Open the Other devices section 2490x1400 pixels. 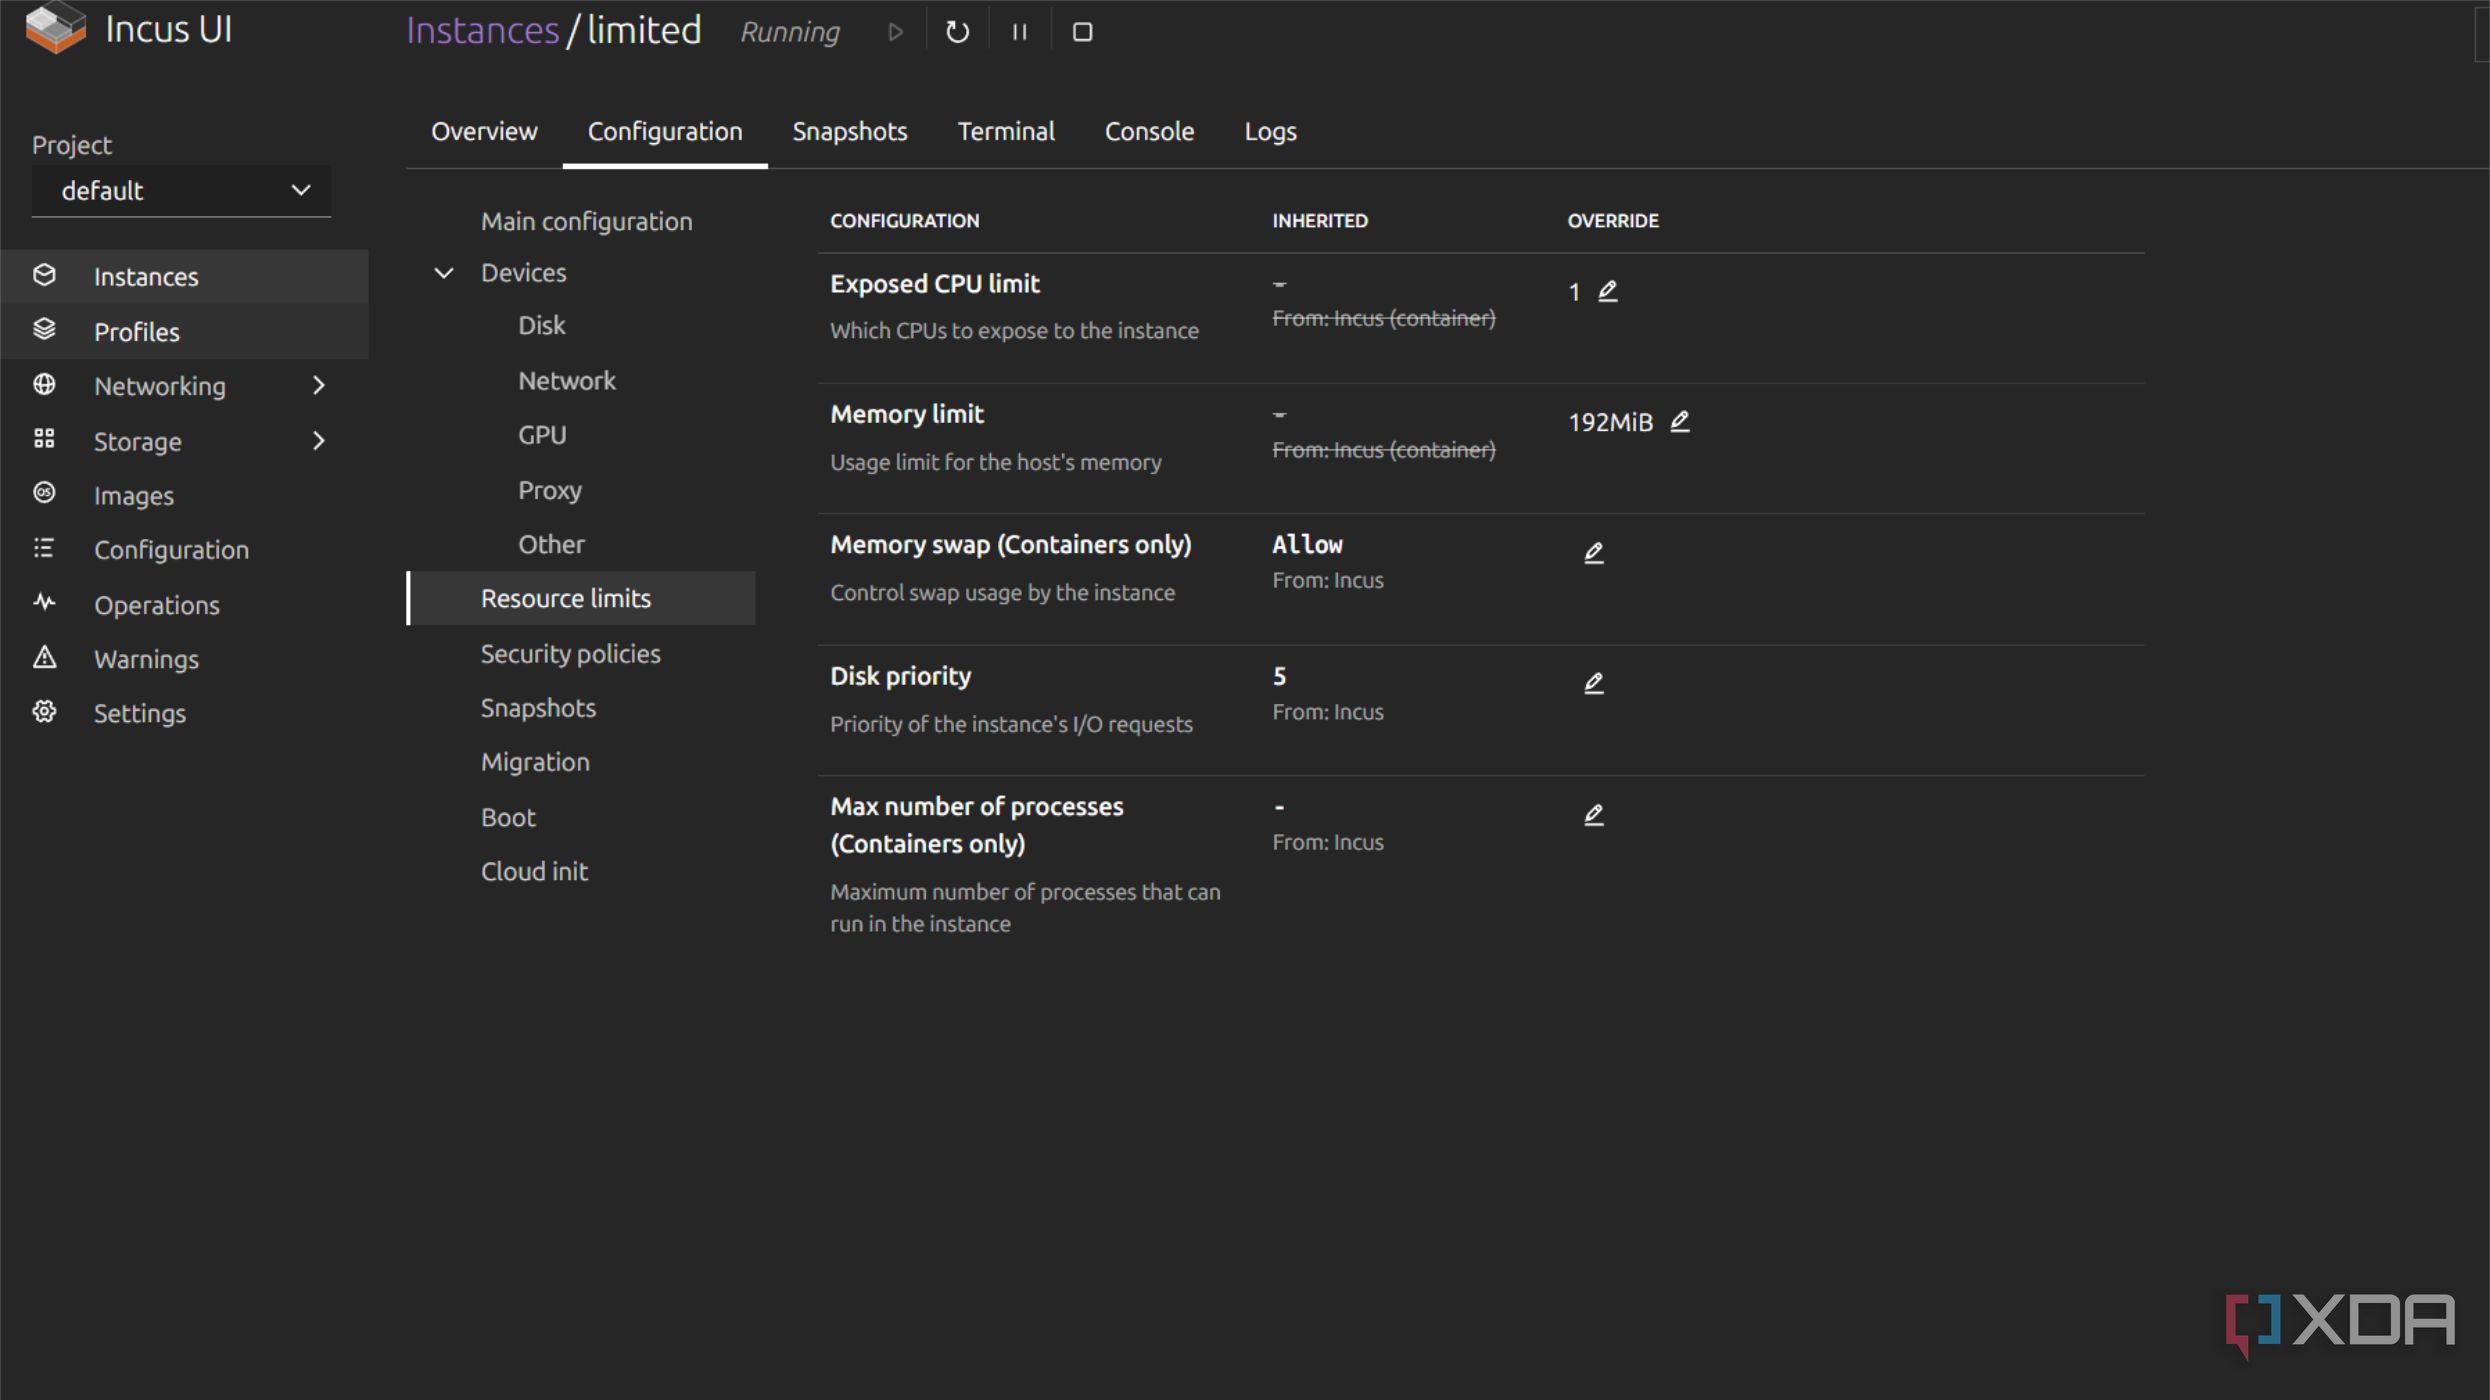[x=551, y=544]
